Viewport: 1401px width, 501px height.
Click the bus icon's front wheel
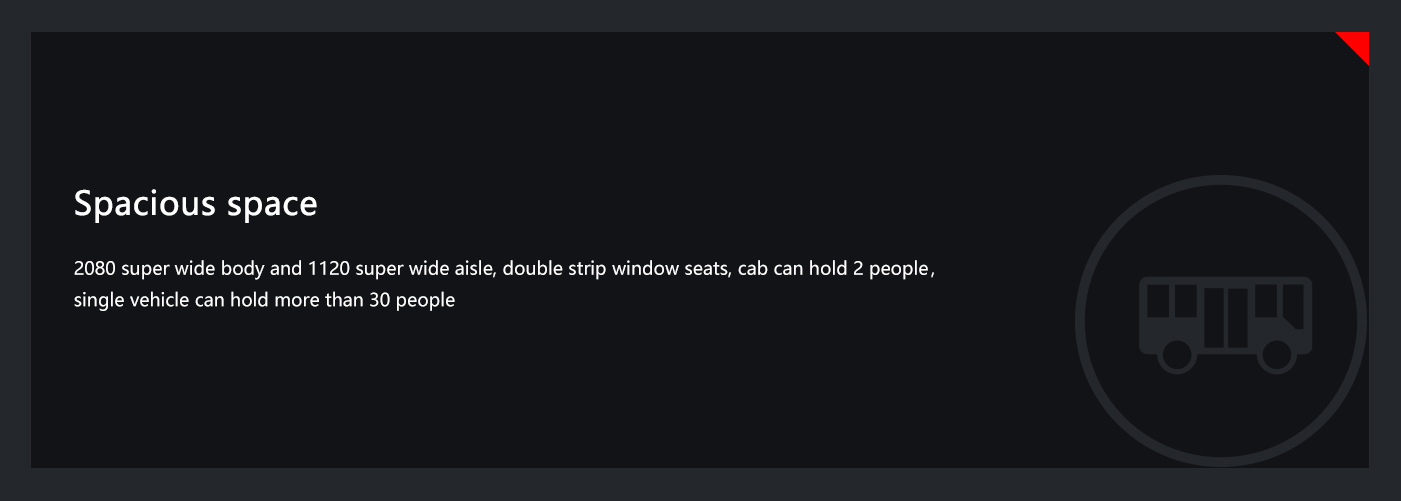(x=1276, y=356)
